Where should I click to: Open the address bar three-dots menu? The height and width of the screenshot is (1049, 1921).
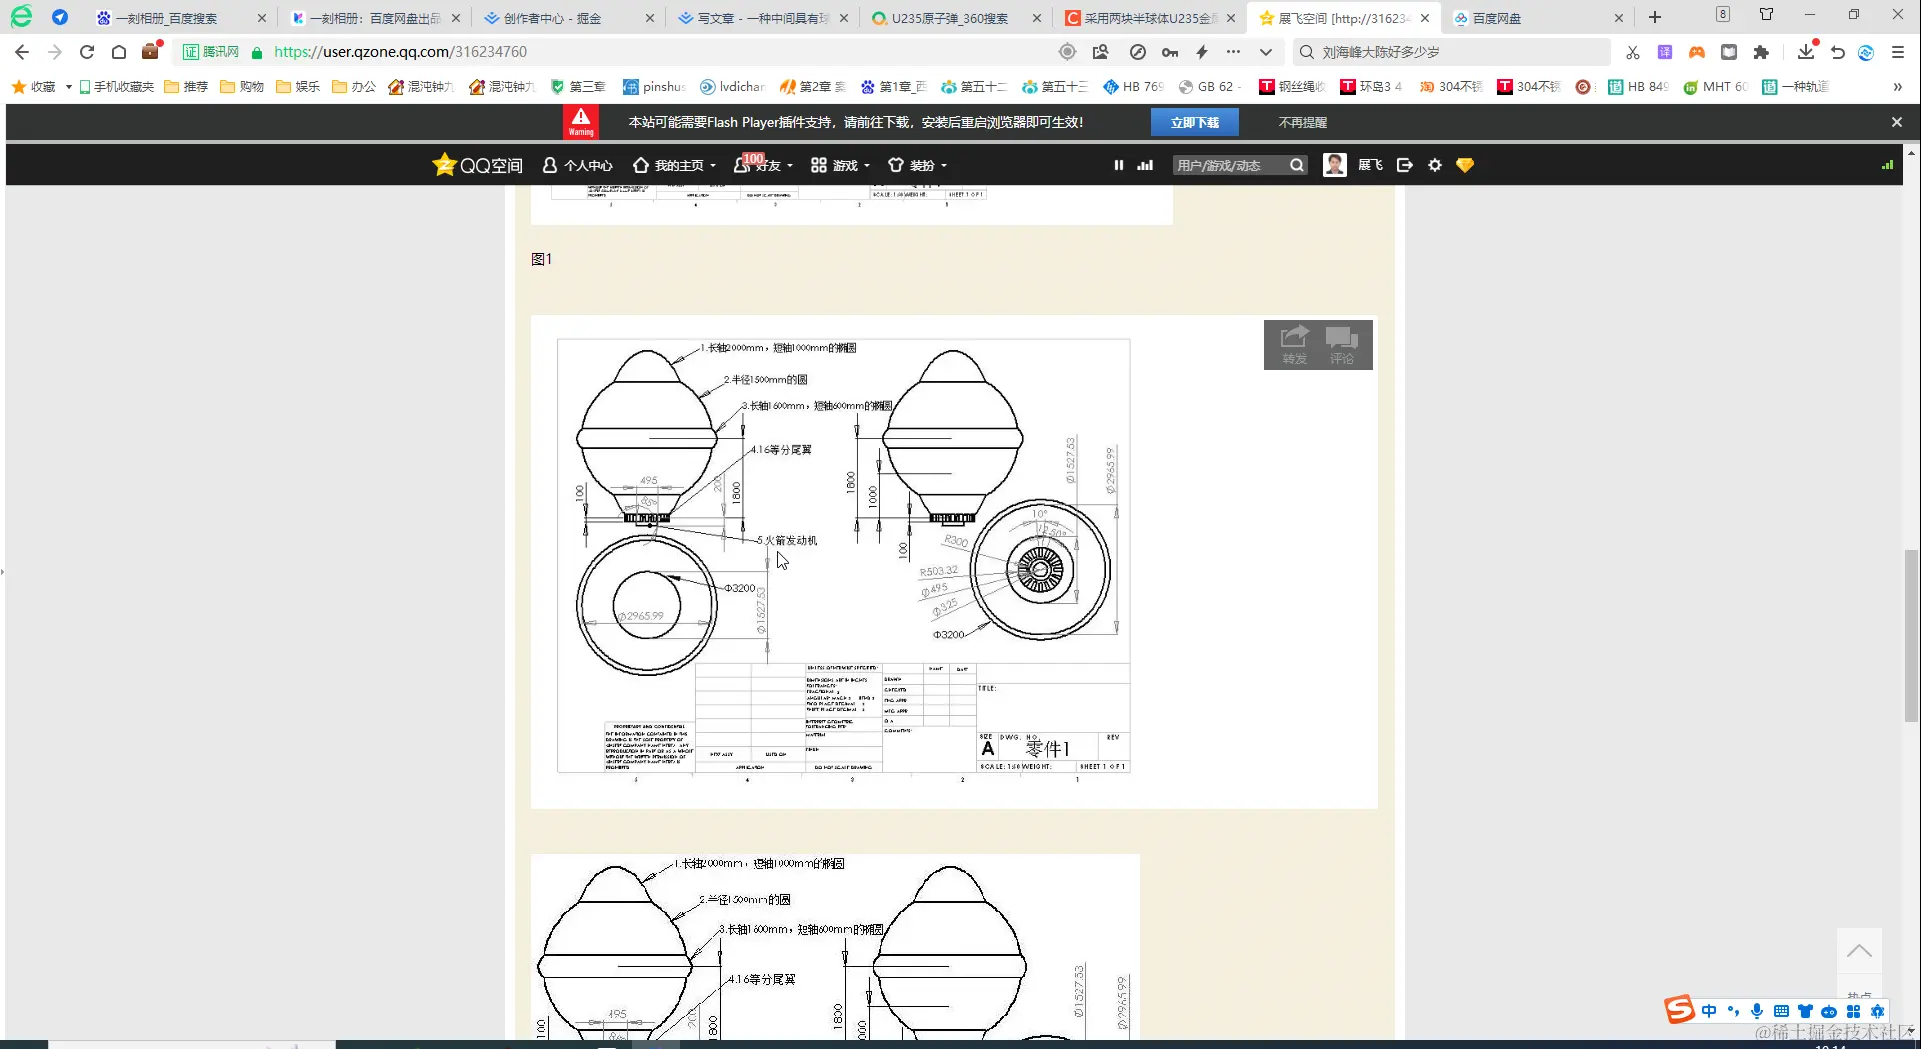click(1234, 52)
